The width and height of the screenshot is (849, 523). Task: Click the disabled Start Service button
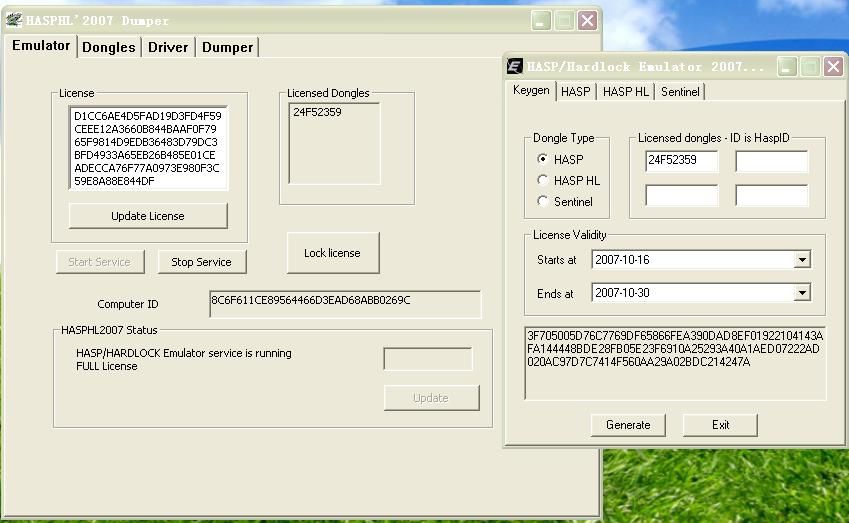click(x=100, y=262)
